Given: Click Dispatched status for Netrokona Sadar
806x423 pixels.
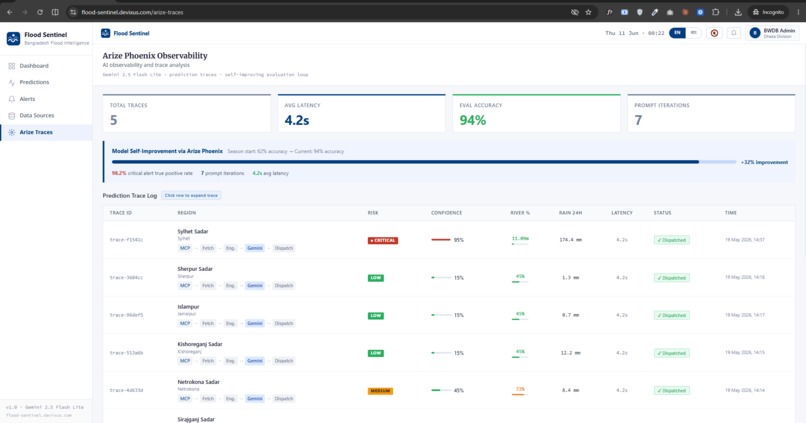Looking at the screenshot, I should 672,391.
